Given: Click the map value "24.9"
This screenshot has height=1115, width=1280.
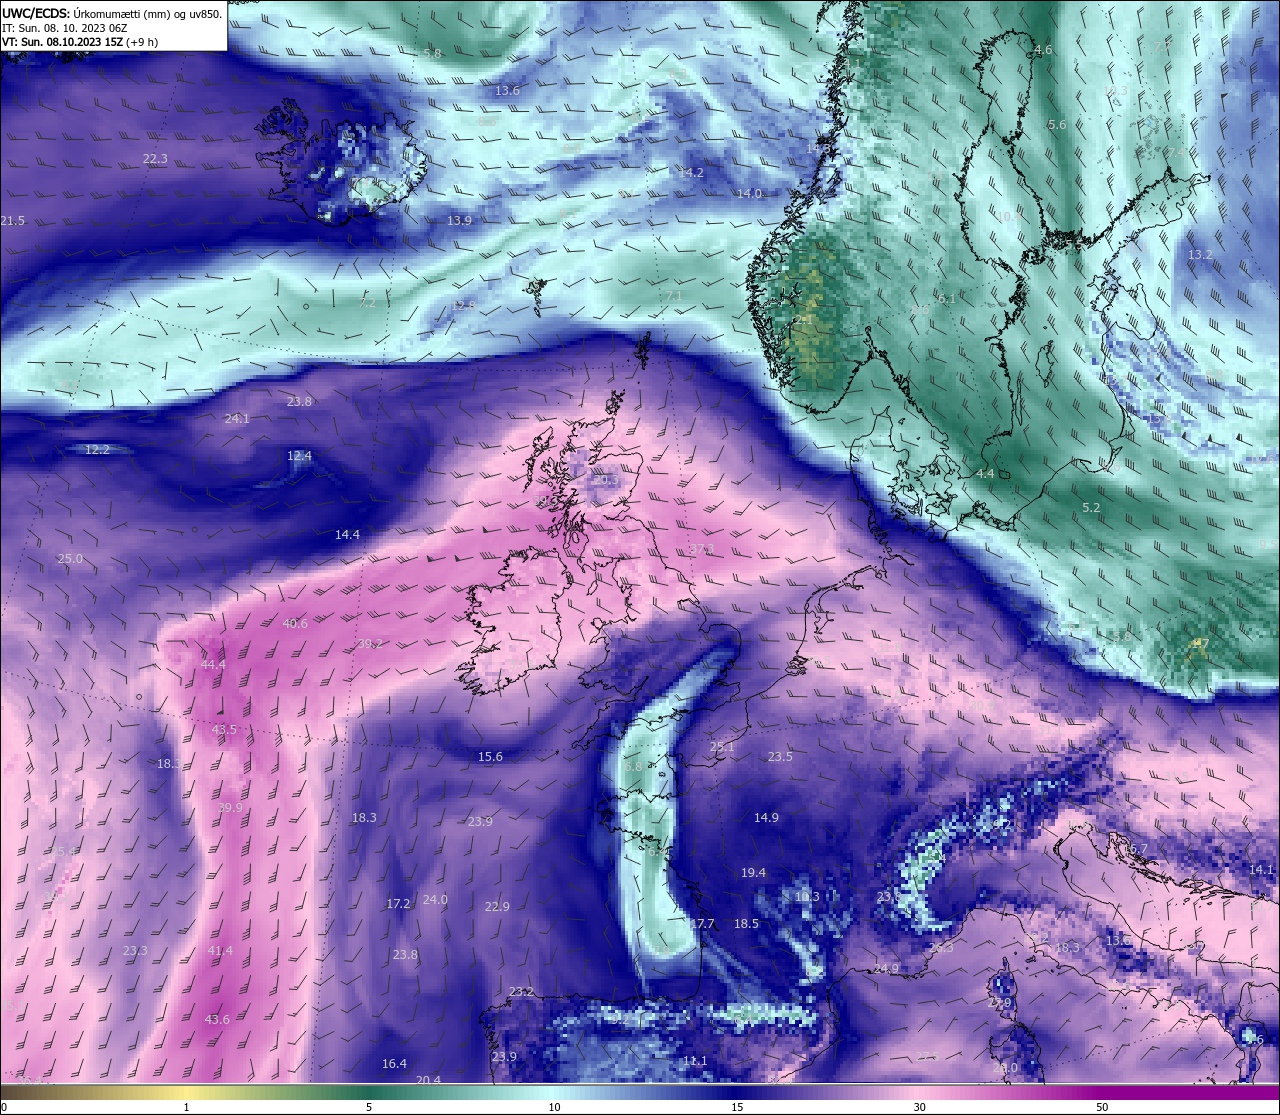Looking at the screenshot, I should point(886,969).
